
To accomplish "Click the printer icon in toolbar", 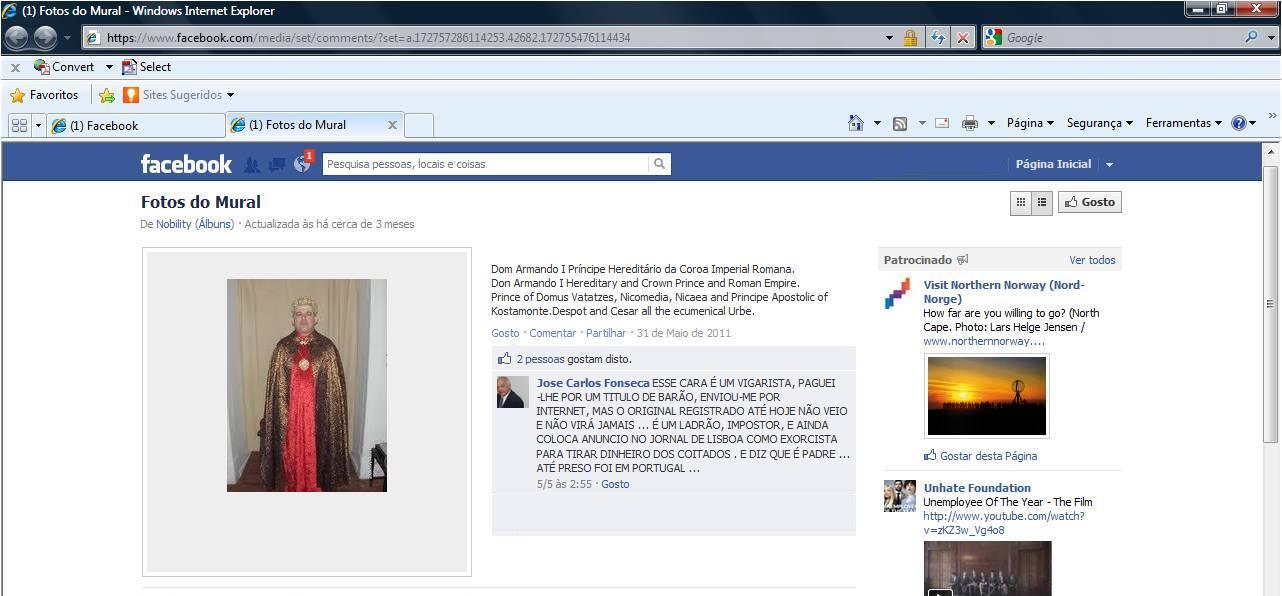I will 969,123.
